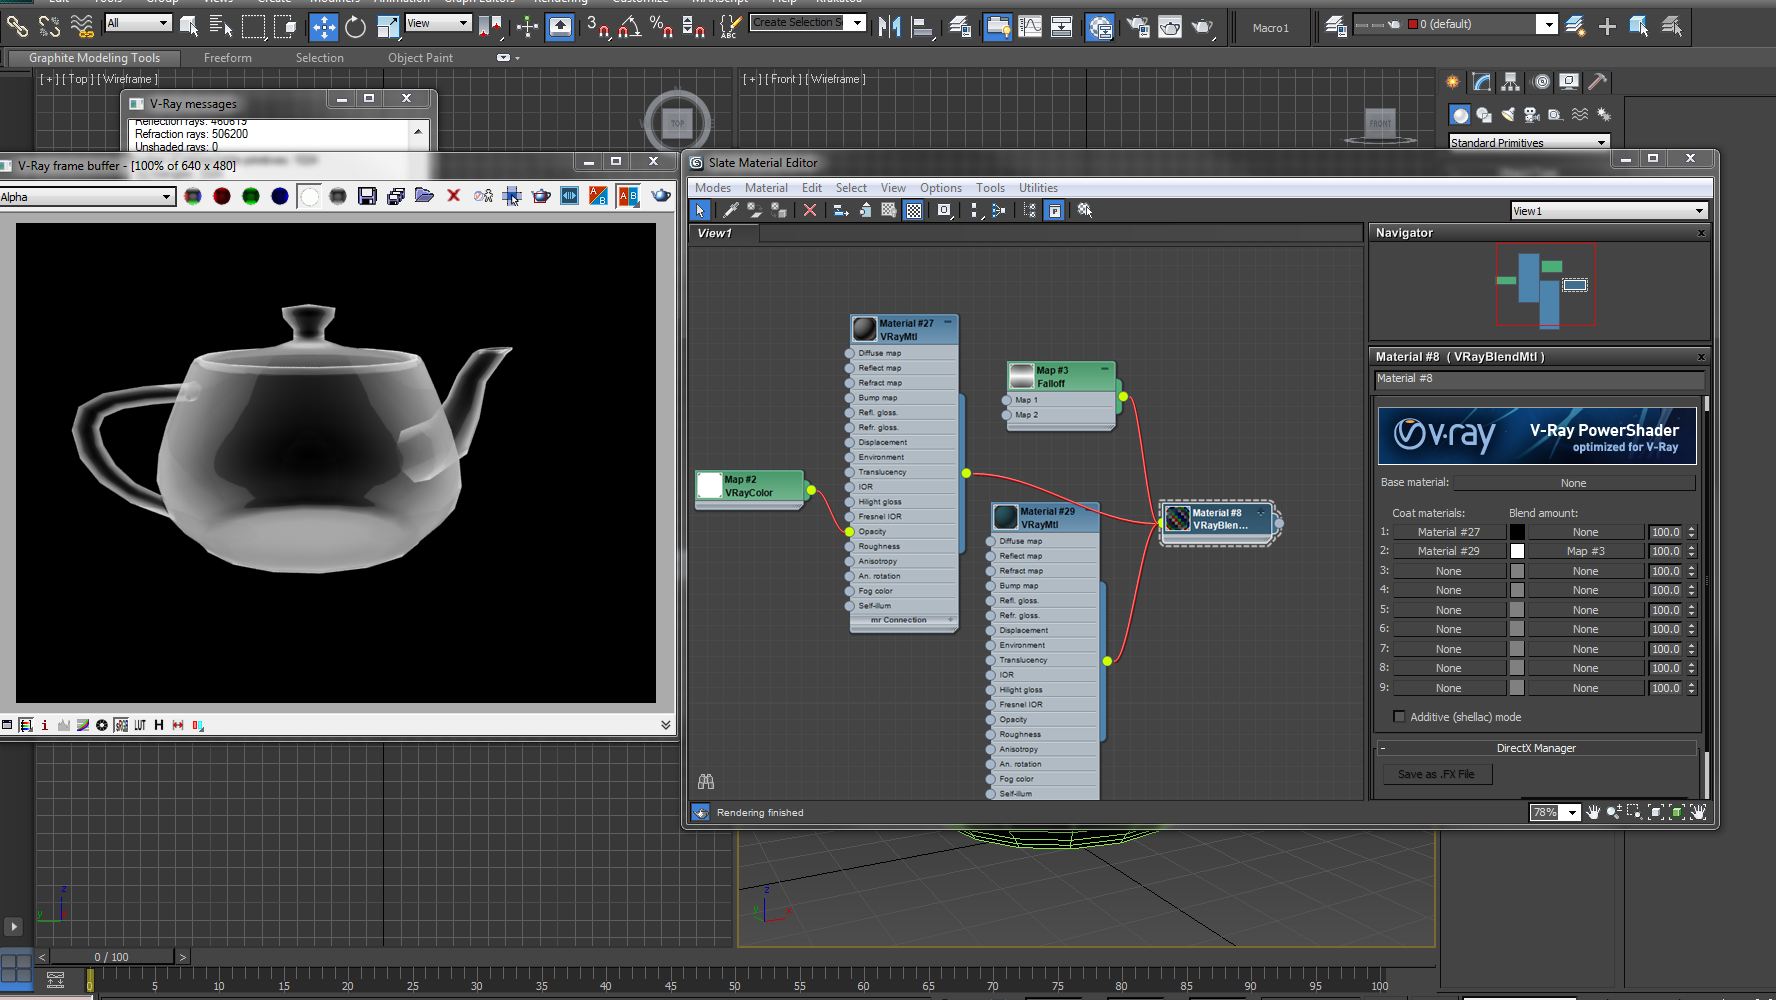This screenshot has width=1776, height=1000.
Task: Open Create panel sun icon
Action: point(1453,82)
